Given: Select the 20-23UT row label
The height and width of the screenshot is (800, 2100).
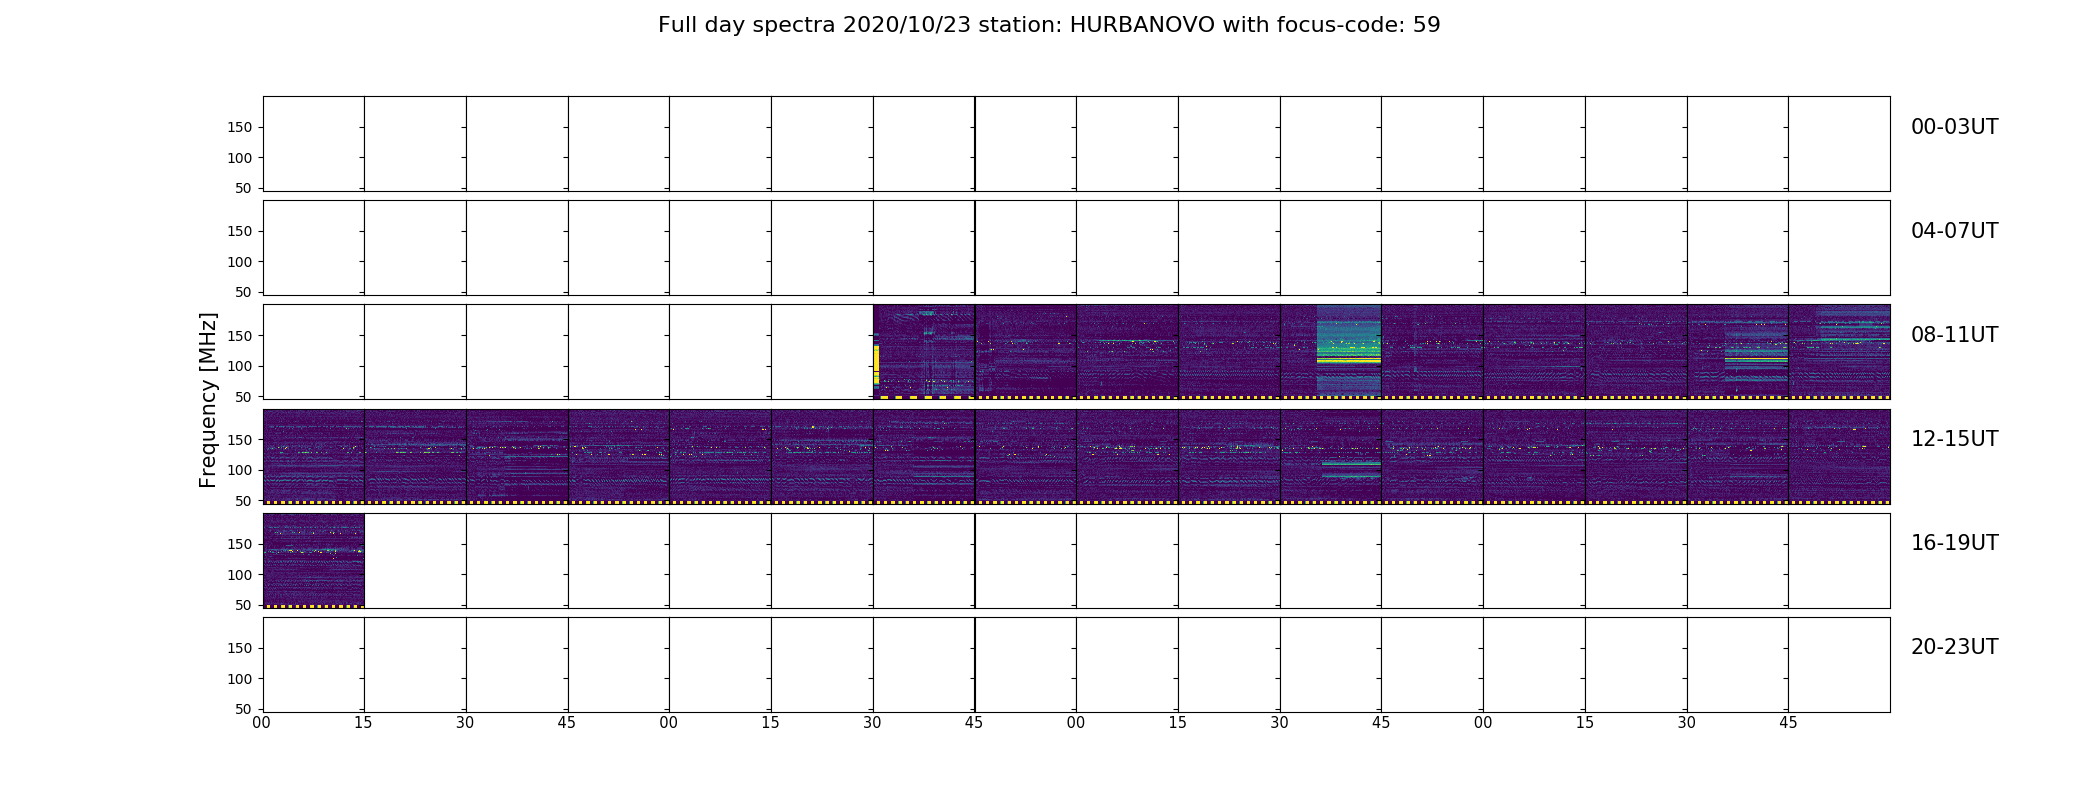Looking at the screenshot, I should coord(1954,647).
